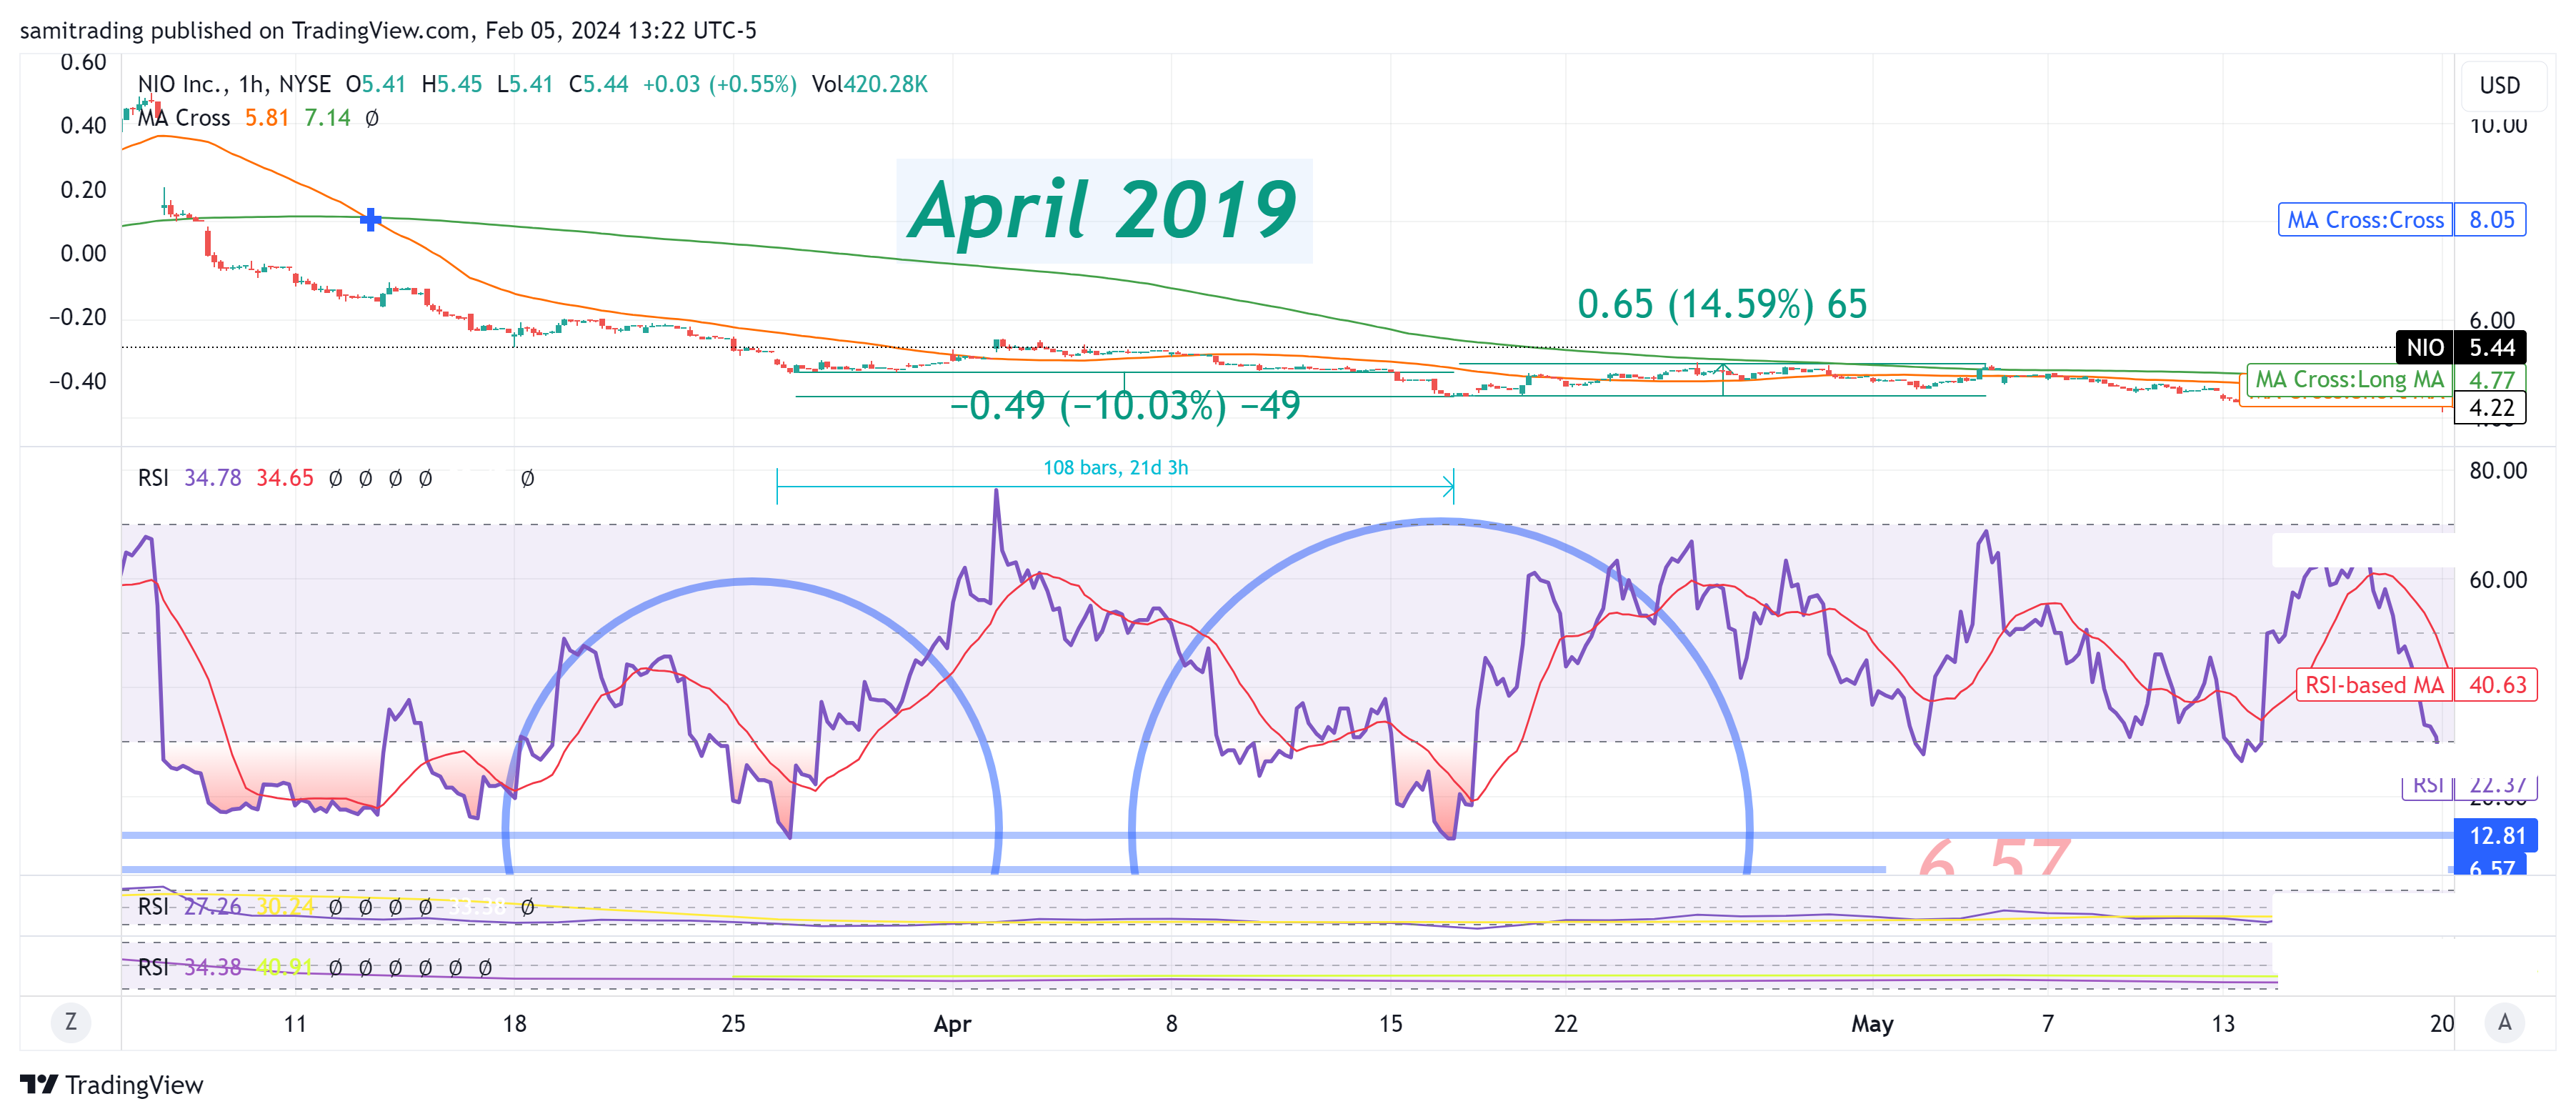Click the '108 bars, 21d 3h' date range label
The image size is (2576, 1119).
point(1115,467)
